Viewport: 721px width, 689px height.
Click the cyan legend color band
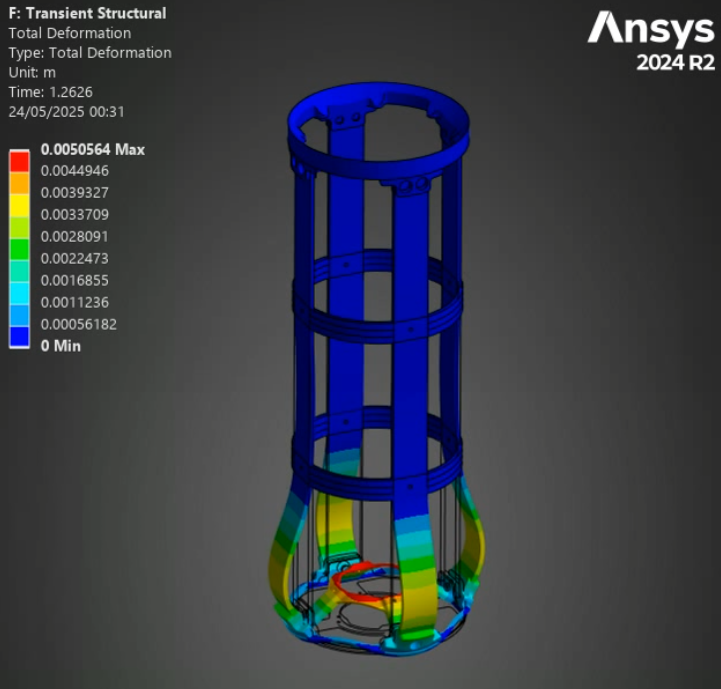tap(19, 292)
